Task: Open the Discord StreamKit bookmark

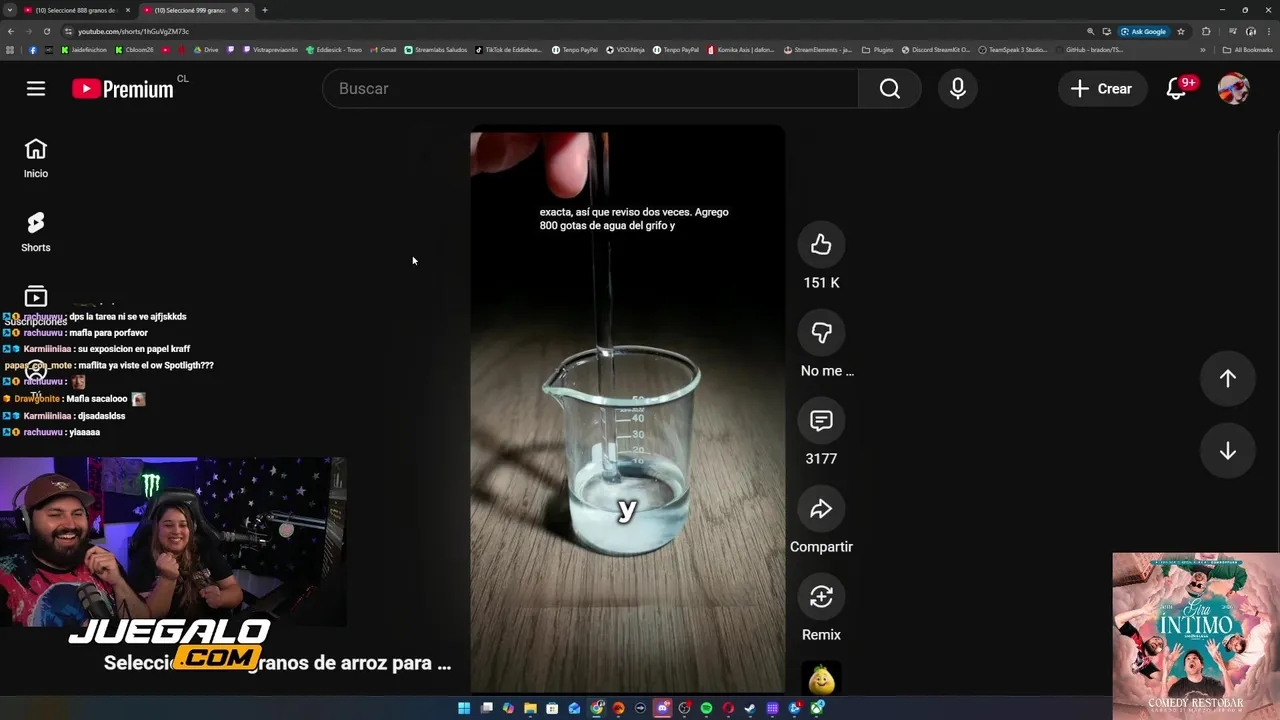Action: (x=936, y=50)
